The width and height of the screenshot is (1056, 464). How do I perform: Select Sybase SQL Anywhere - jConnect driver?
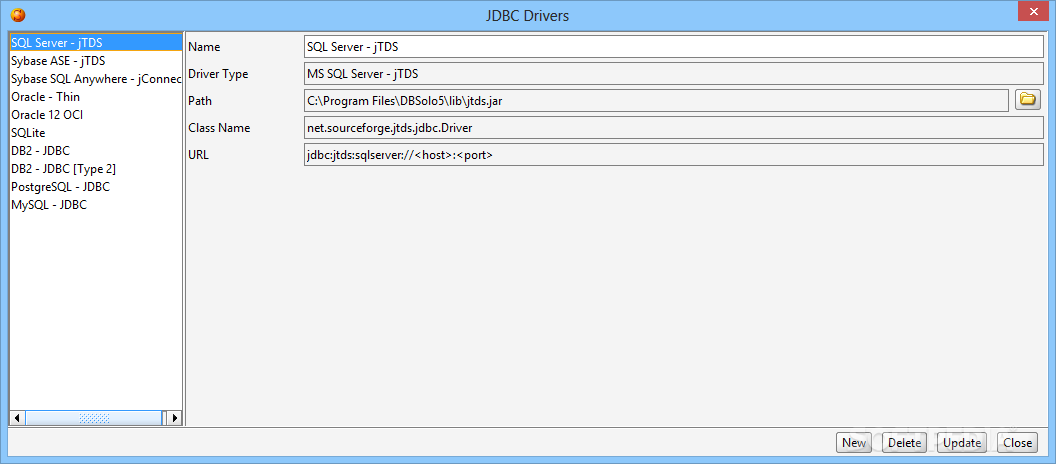[96, 79]
